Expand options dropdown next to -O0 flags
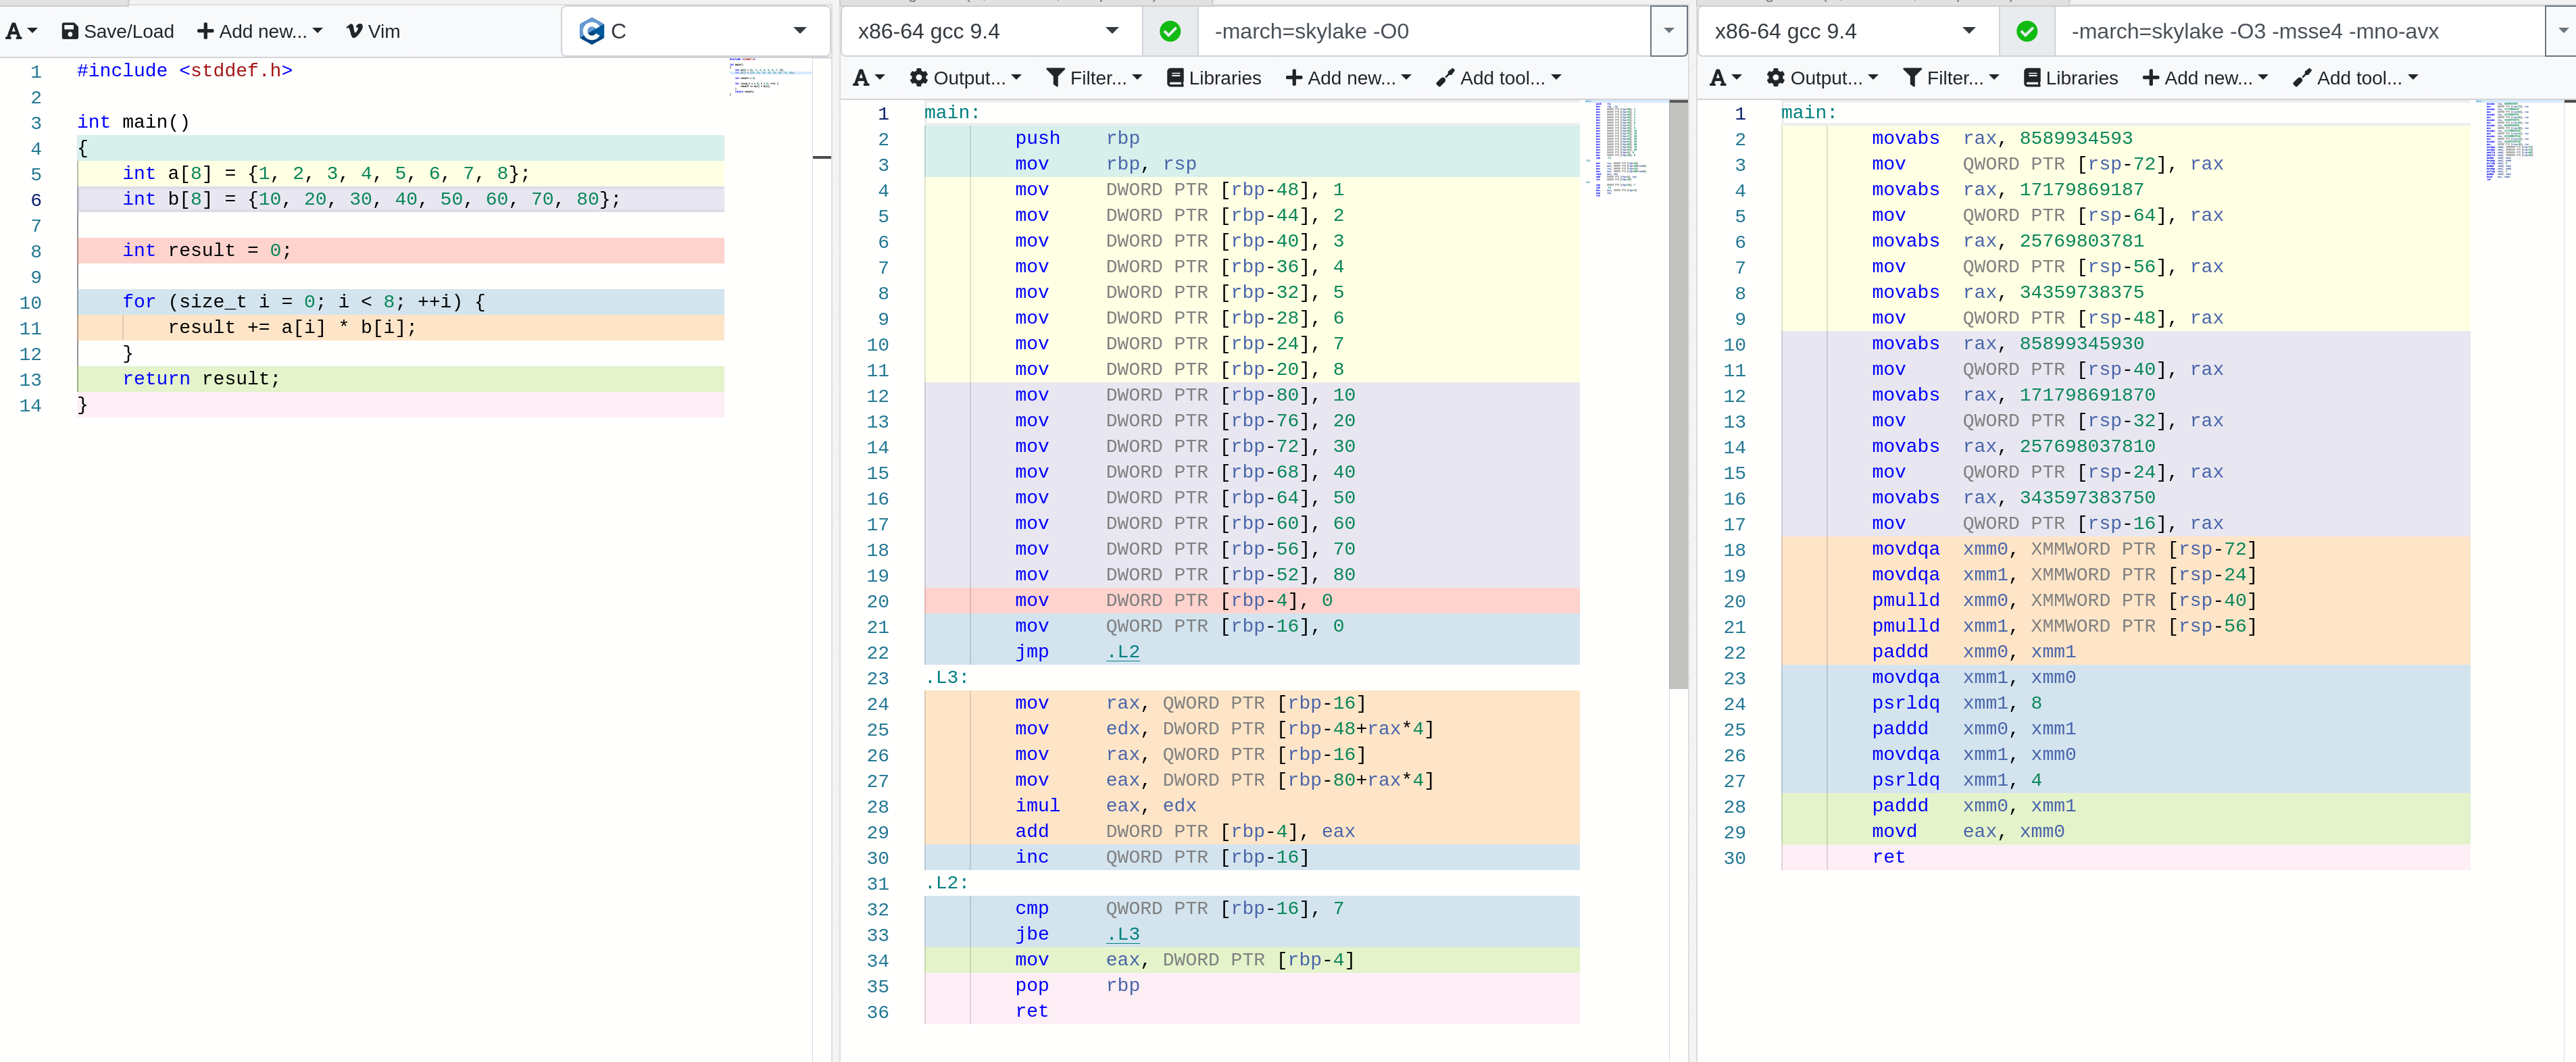This screenshot has height=1062, width=2576. [1668, 32]
